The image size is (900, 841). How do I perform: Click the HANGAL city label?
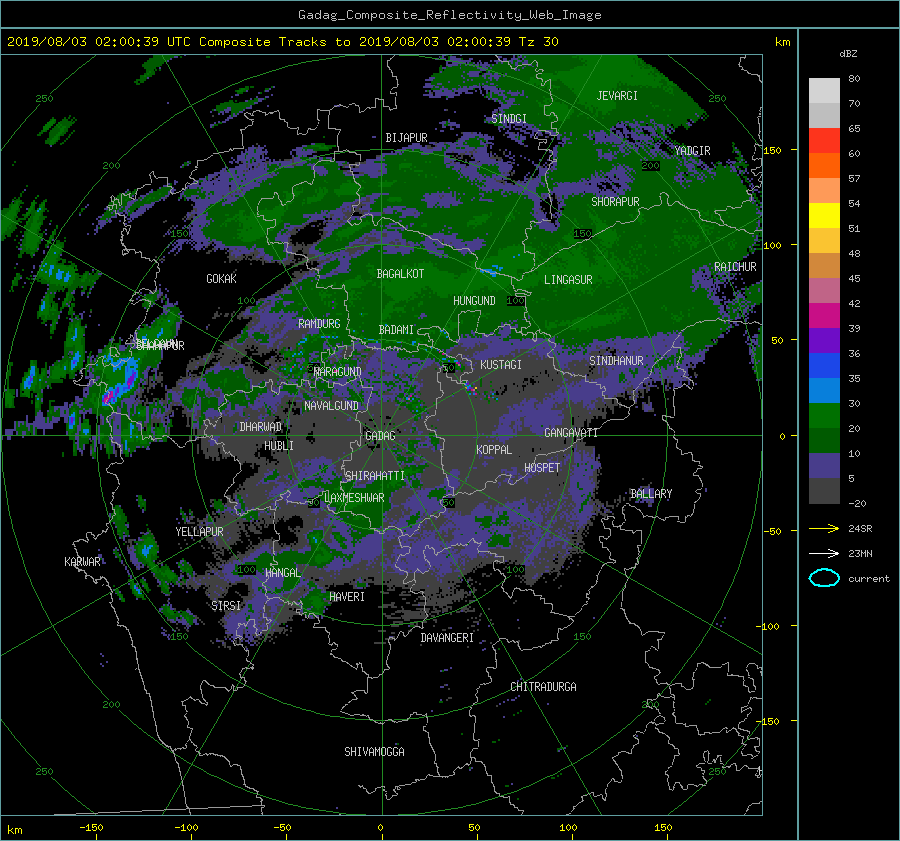[282, 573]
